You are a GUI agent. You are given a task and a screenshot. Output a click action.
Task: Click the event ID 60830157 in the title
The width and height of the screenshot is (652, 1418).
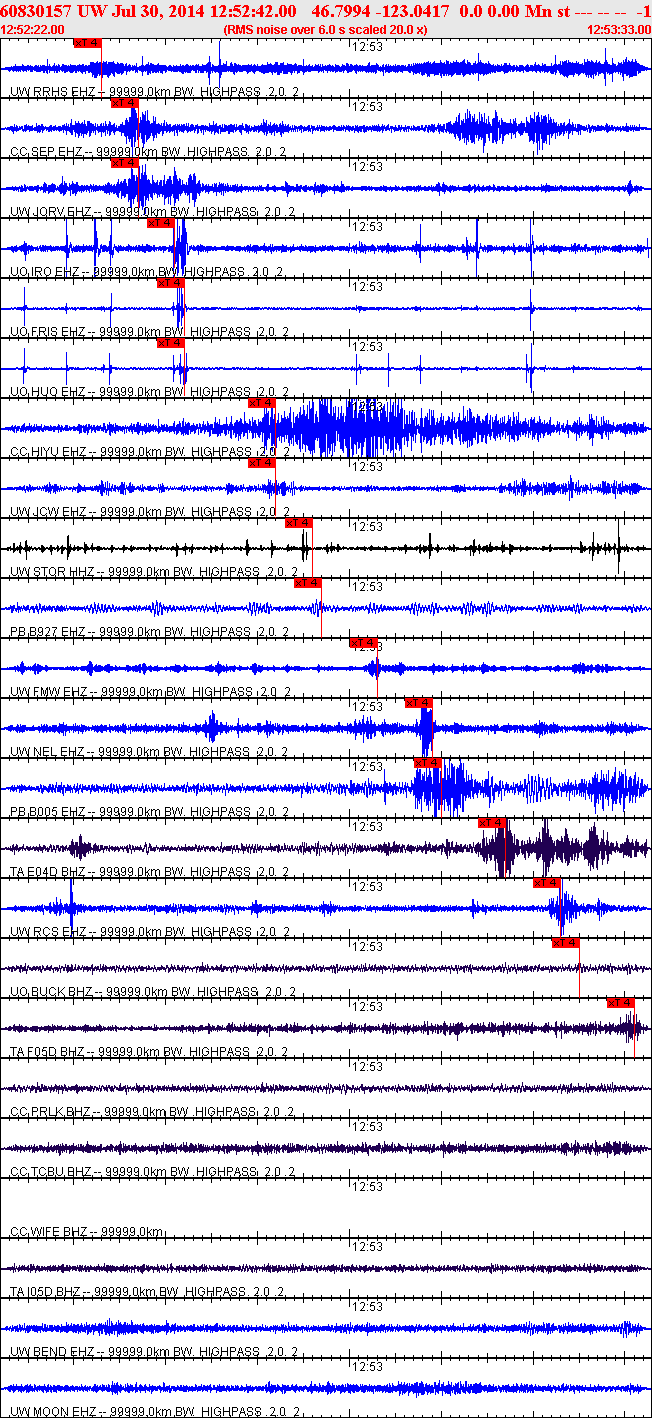pos(36,10)
